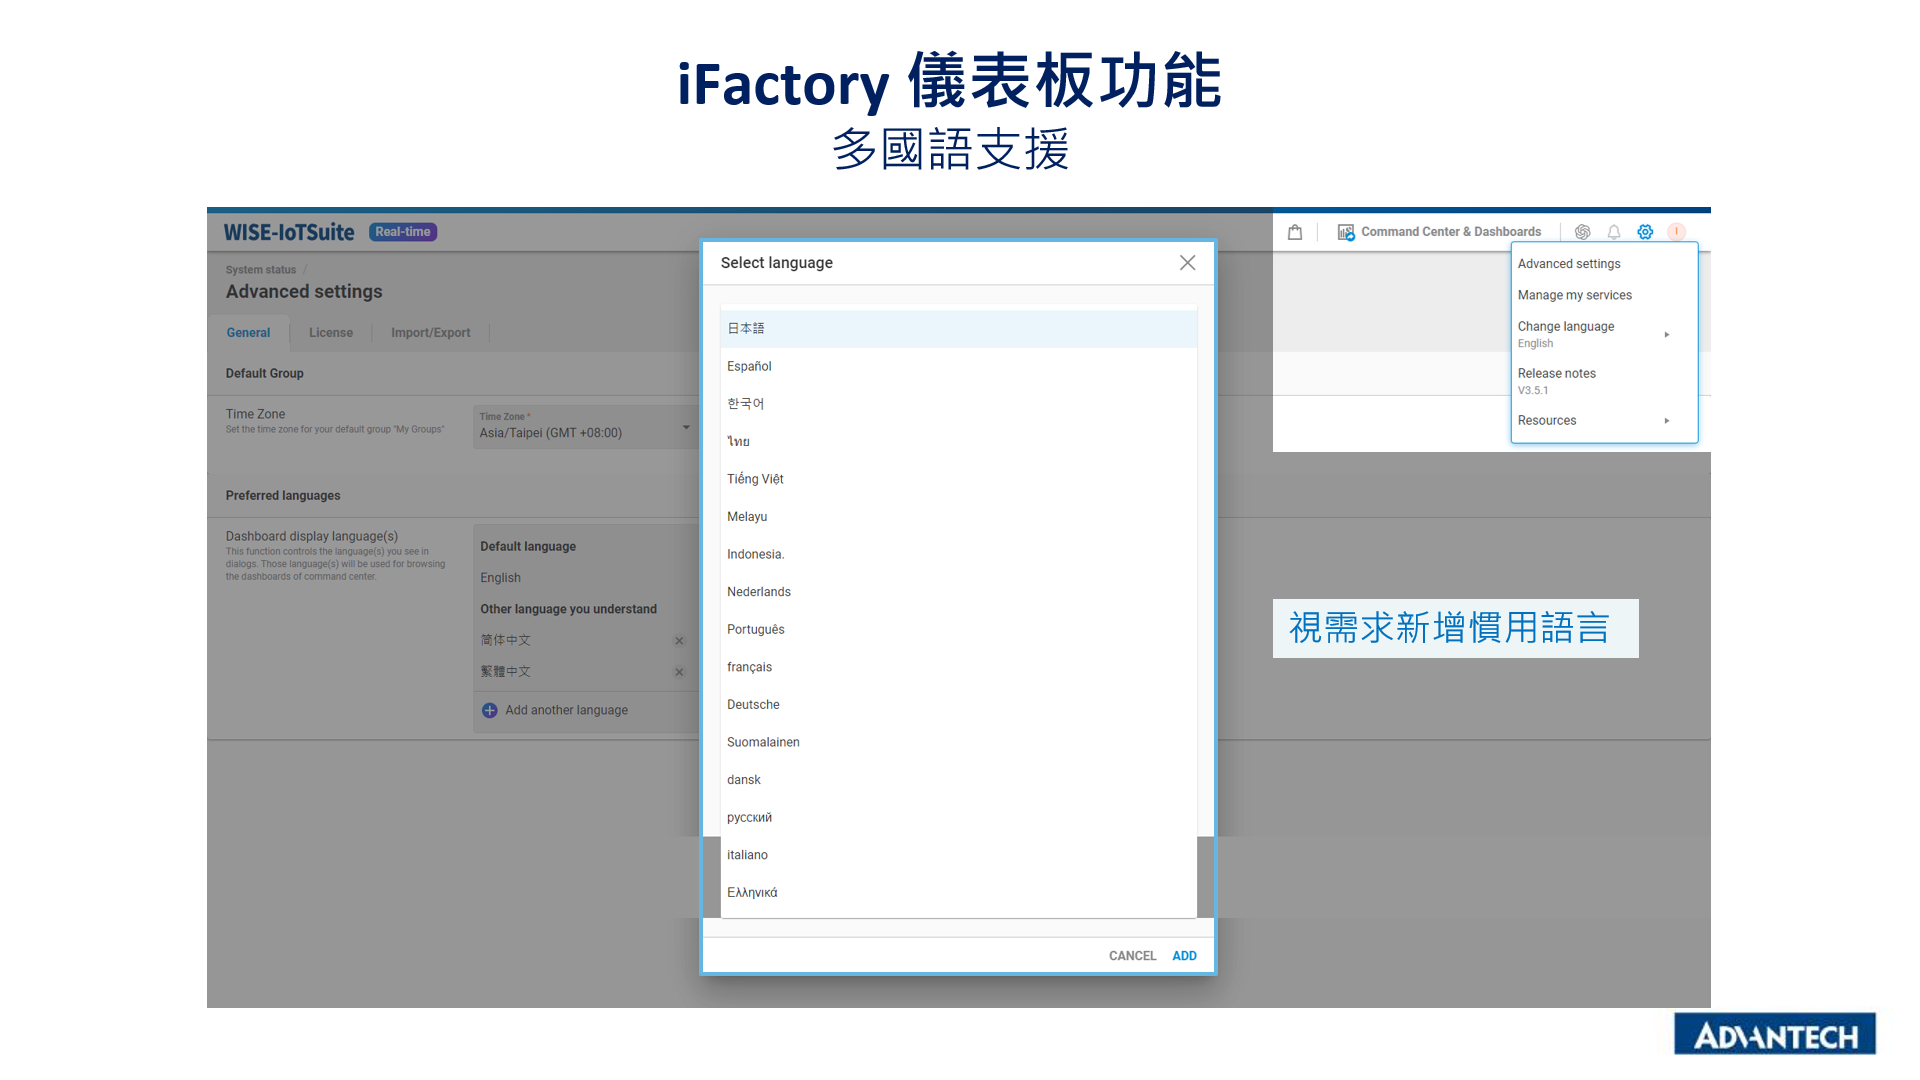Click the Command Center & Dashboards label
This screenshot has width=1920, height=1080.
[1451, 232]
